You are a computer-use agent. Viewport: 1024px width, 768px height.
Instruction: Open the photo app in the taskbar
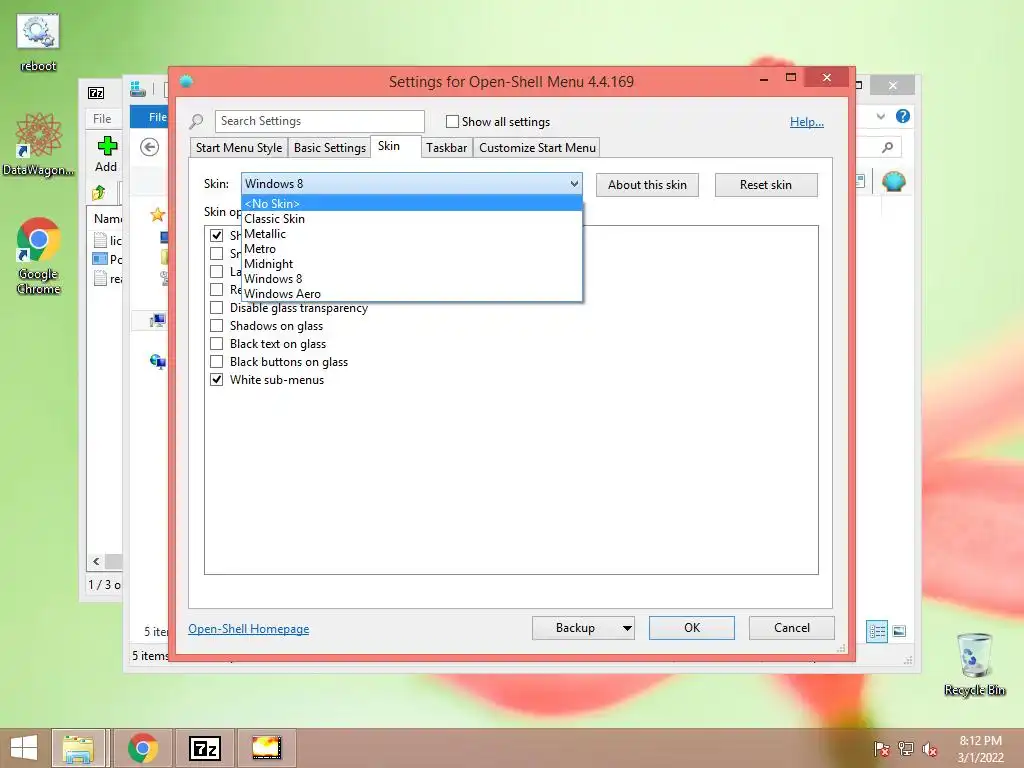pos(266,748)
